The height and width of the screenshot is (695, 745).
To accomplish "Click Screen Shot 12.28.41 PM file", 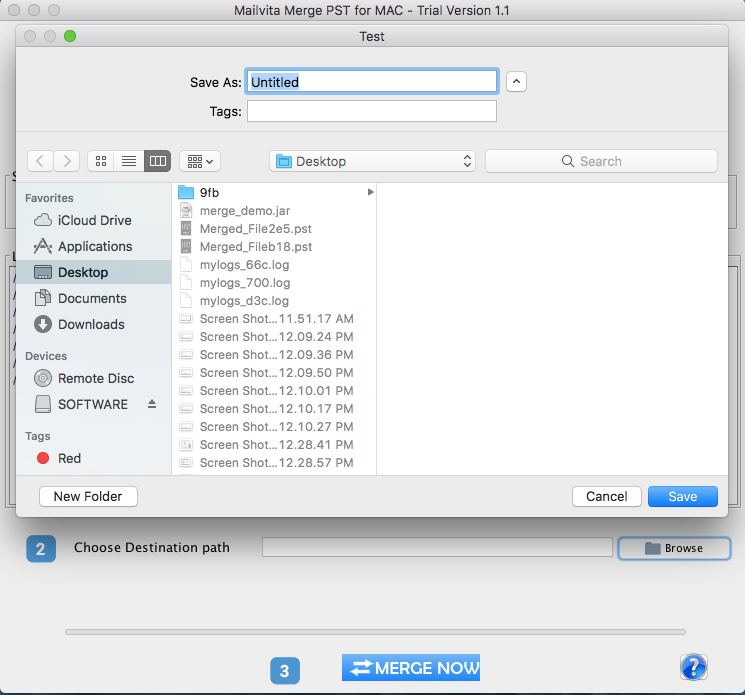I will point(276,445).
